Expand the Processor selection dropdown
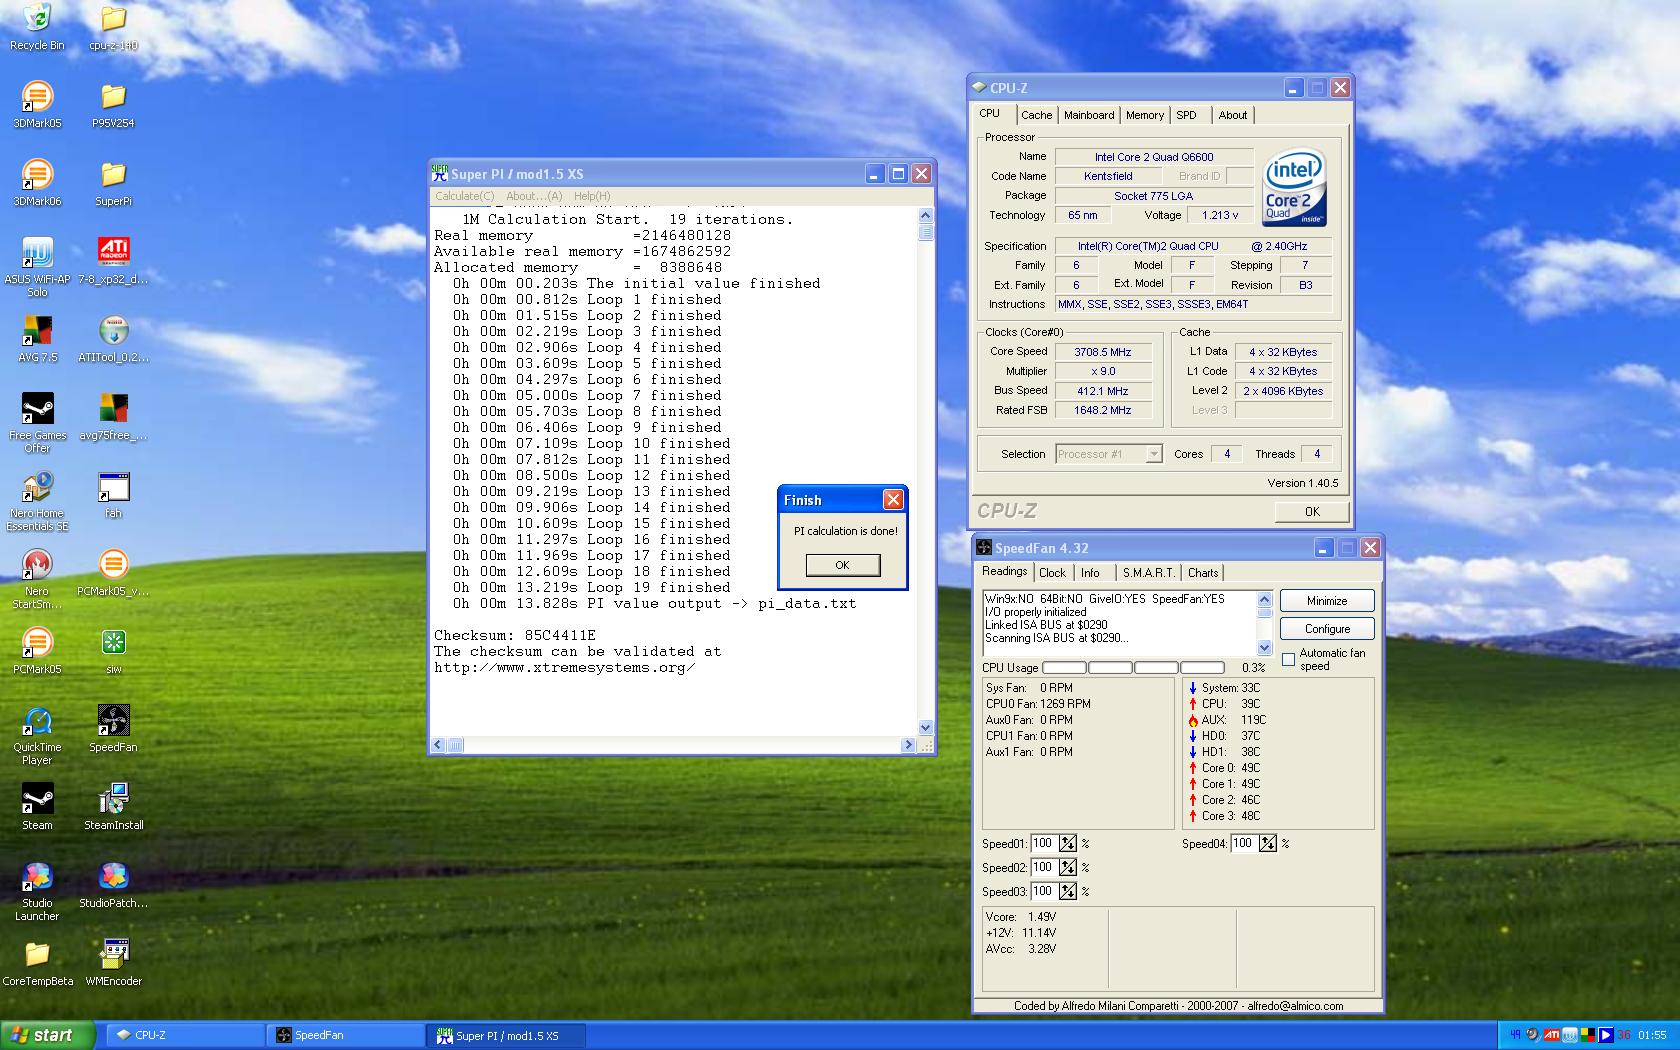1680x1050 pixels. 1153,454
